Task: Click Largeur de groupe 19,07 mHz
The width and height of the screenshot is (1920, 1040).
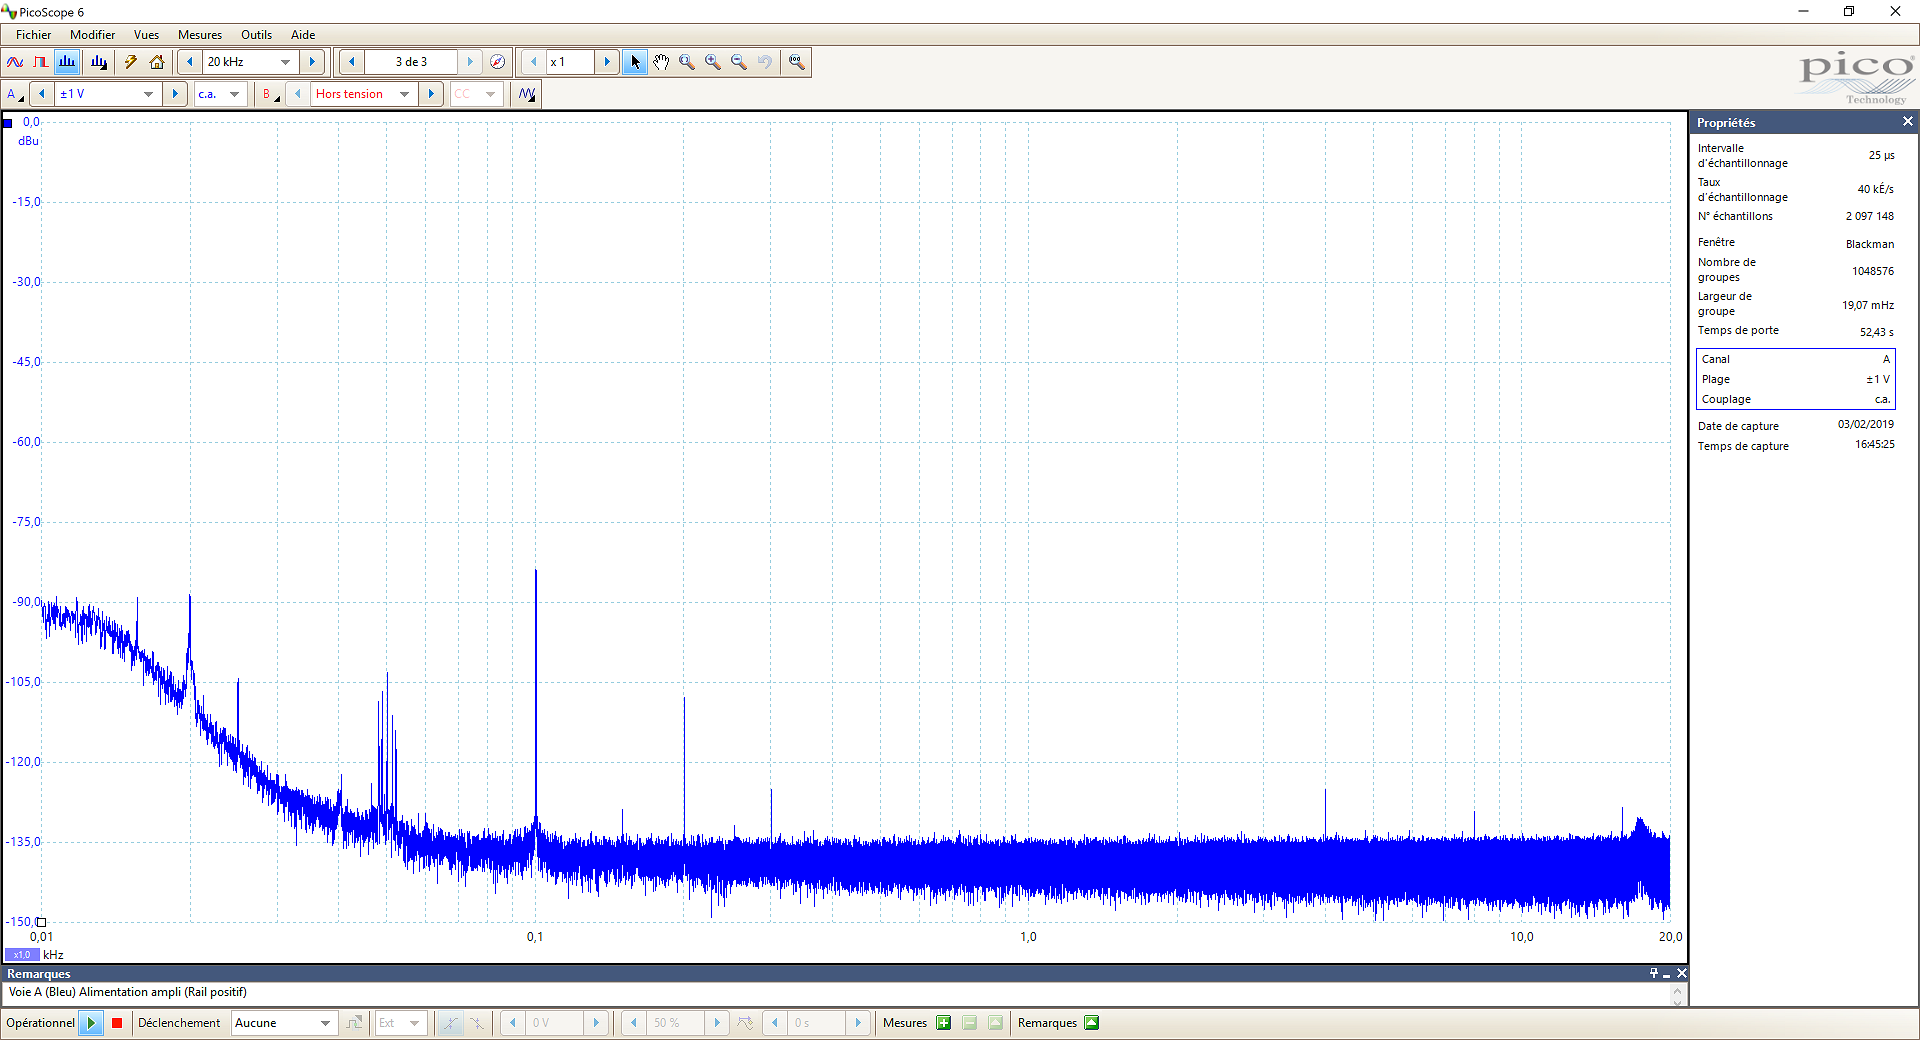Action: pyautogui.click(x=1867, y=305)
